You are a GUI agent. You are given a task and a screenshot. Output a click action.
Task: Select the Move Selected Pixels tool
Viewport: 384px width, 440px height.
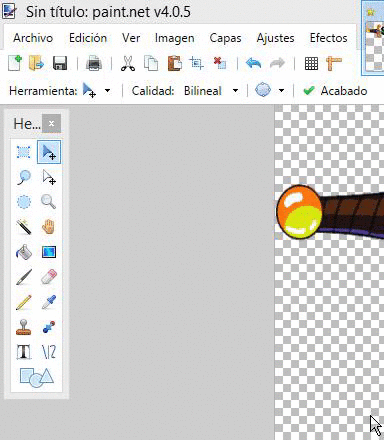(49, 152)
